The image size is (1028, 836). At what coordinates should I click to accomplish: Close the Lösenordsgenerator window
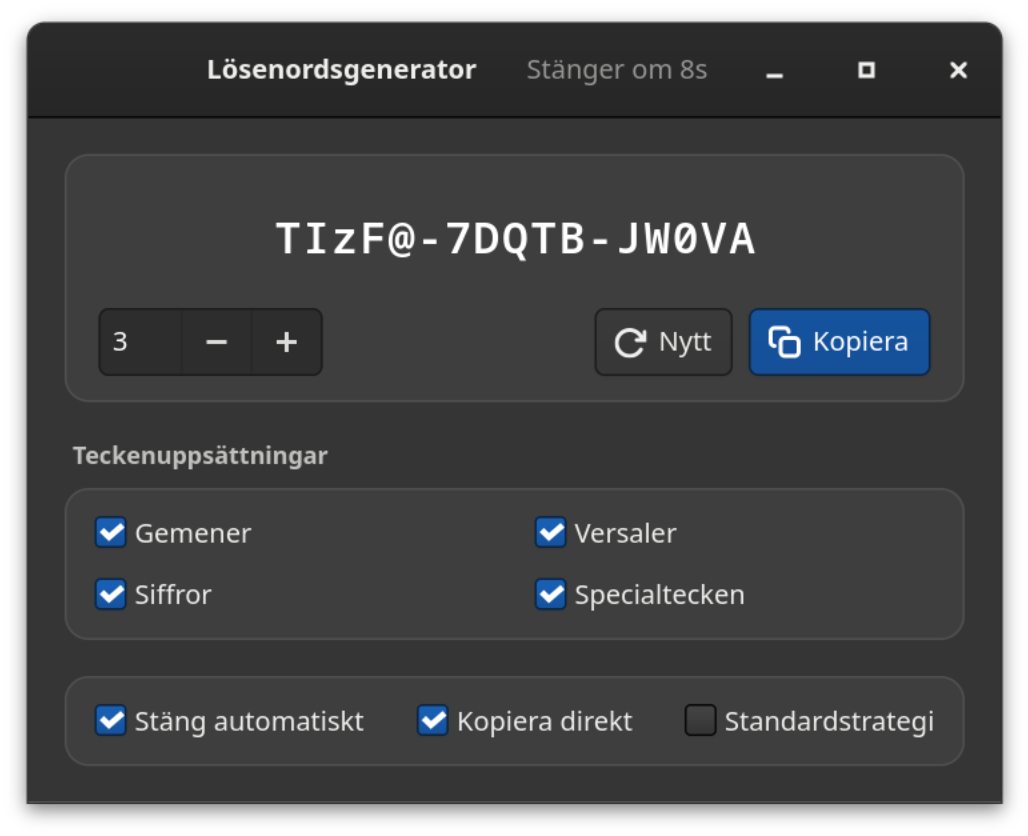coord(959,70)
